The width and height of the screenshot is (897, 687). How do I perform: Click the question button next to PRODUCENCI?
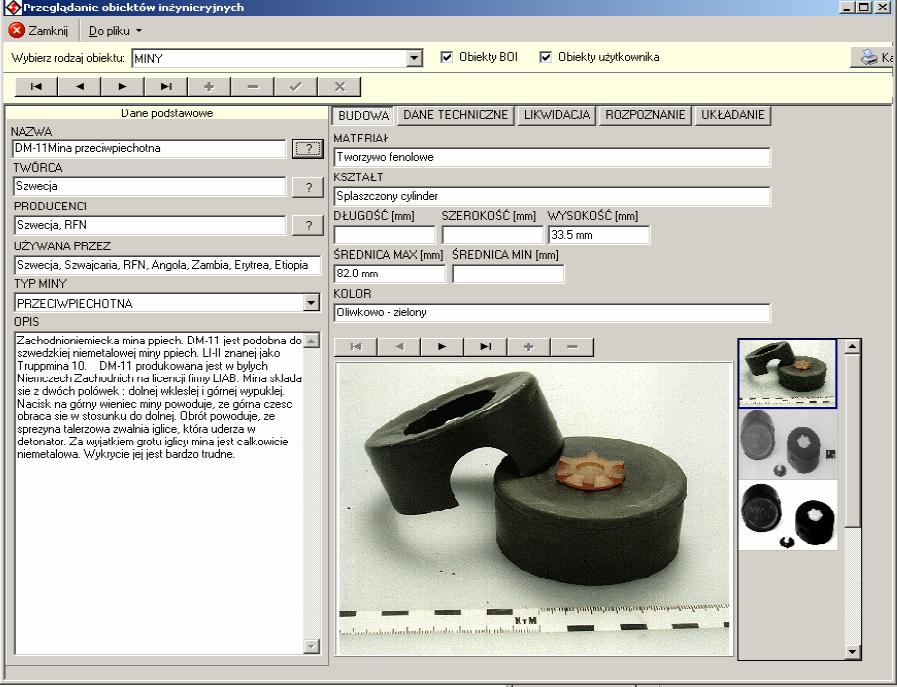point(308,225)
